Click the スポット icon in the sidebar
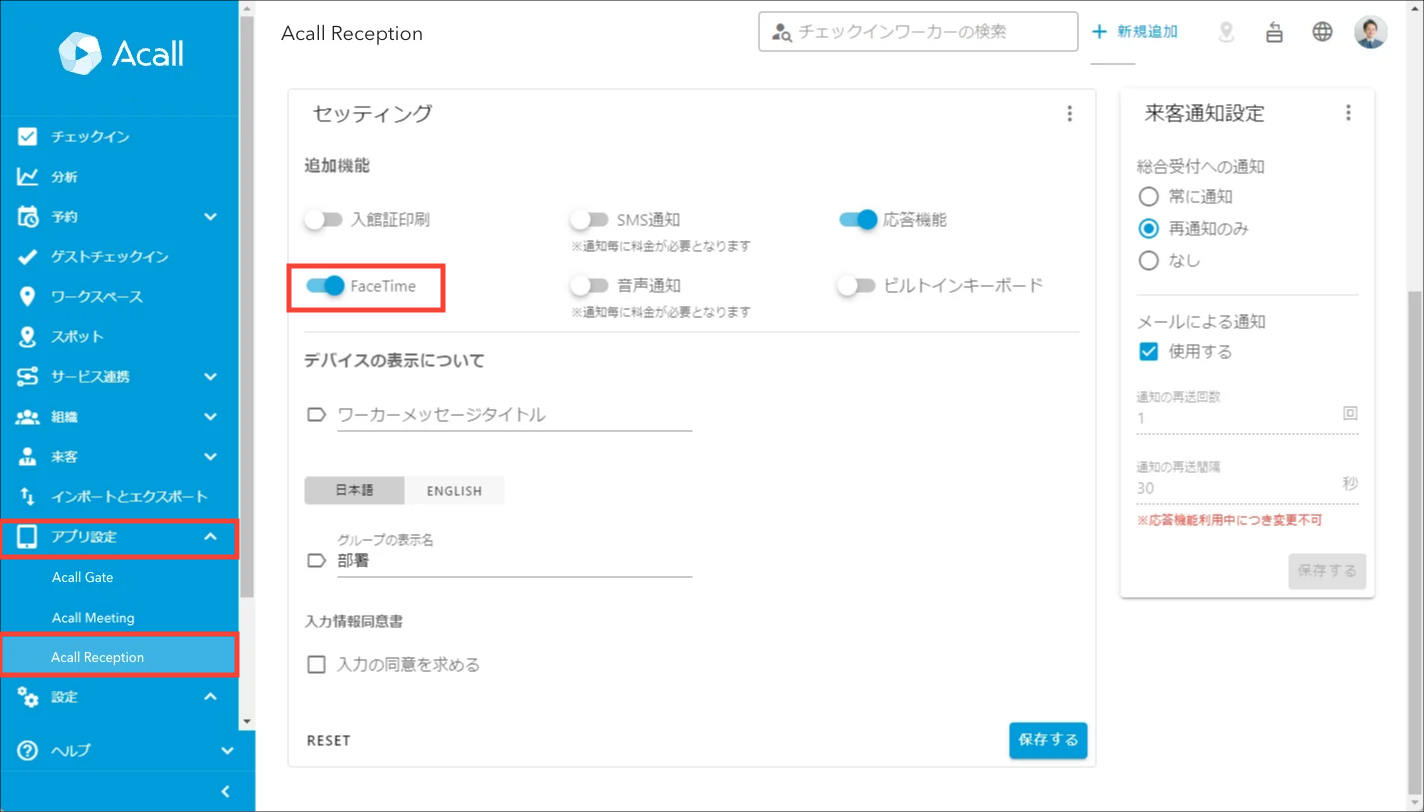The width and height of the screenshot is (1424, 812). point(28,337)
